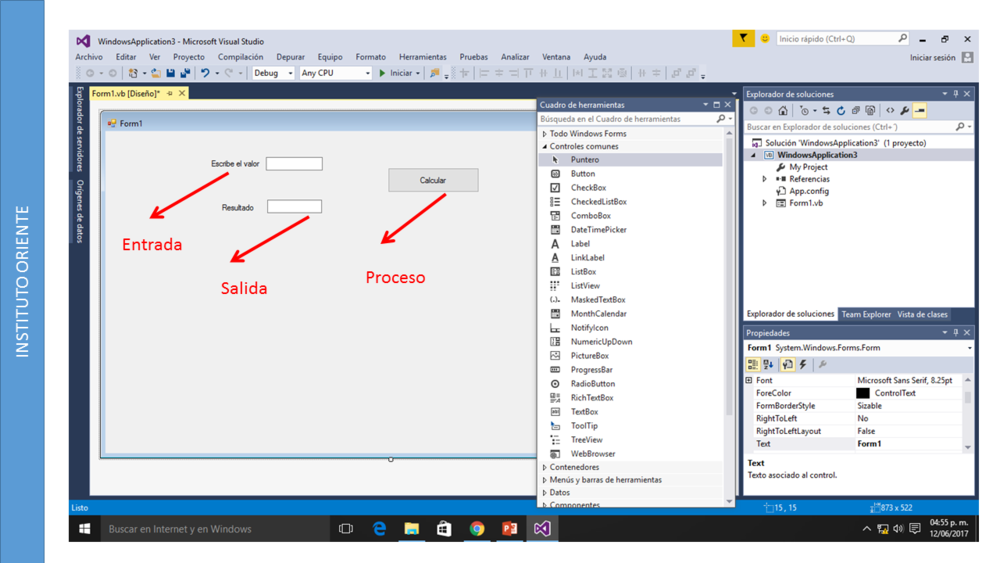Select the PictureBox control in the toolbox
This screenshot has height=563, width=1000.
[589, 356]
